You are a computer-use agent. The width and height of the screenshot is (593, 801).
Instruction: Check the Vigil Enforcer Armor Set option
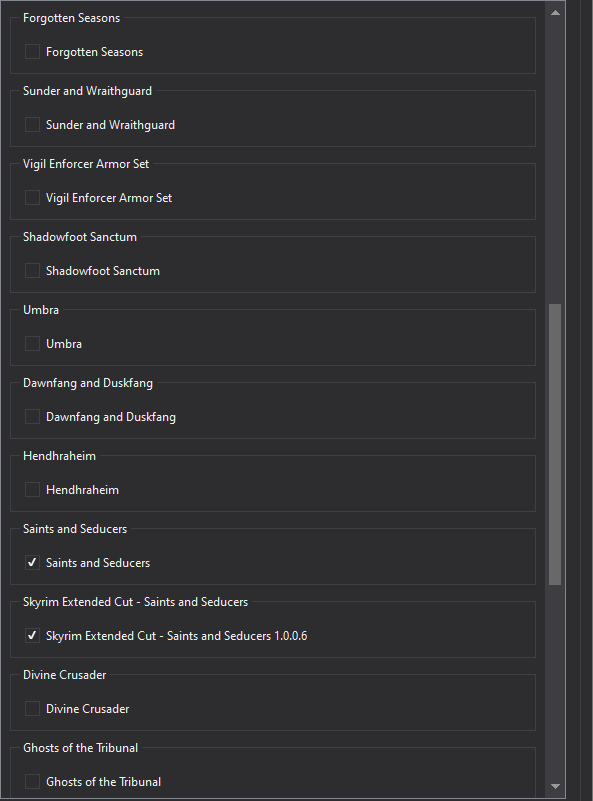point(32,198)
